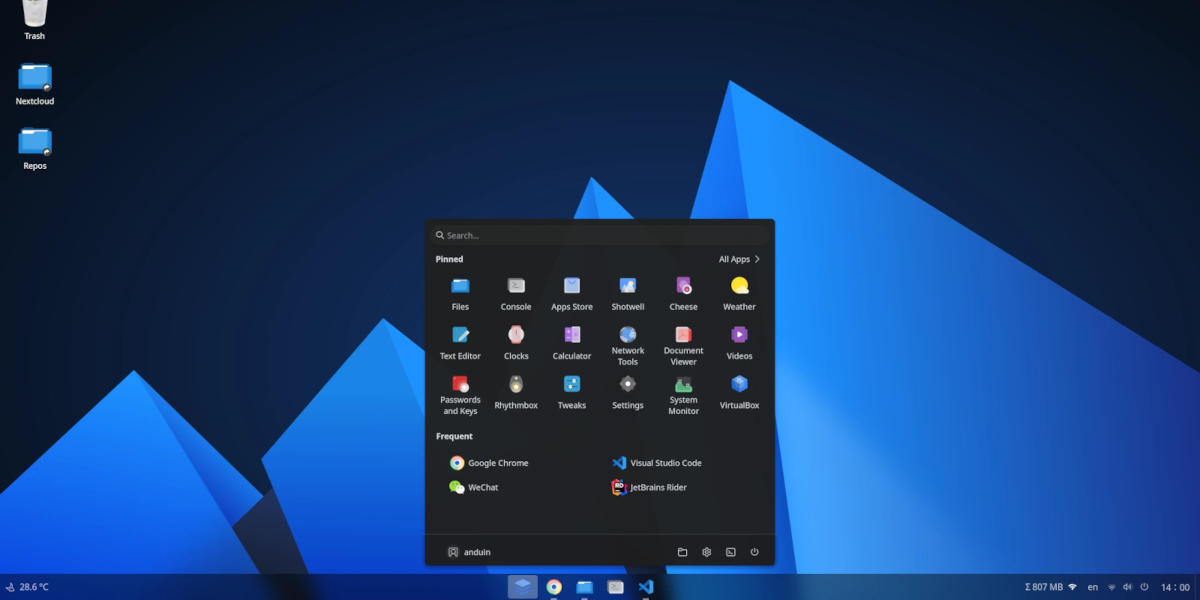Open the terminal shortcut in the menu footer

tap(731, 552)
